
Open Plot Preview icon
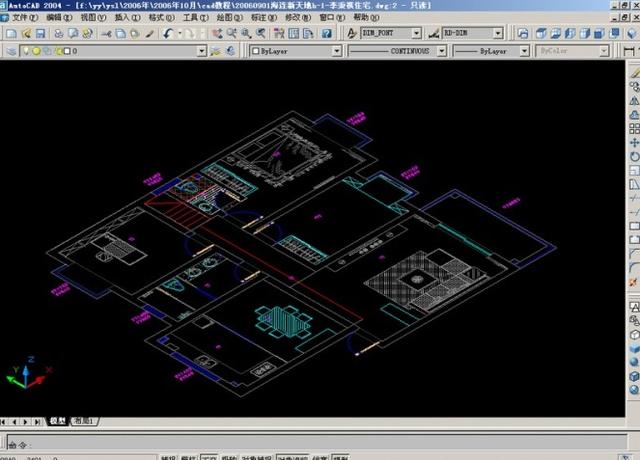[73, 33]
